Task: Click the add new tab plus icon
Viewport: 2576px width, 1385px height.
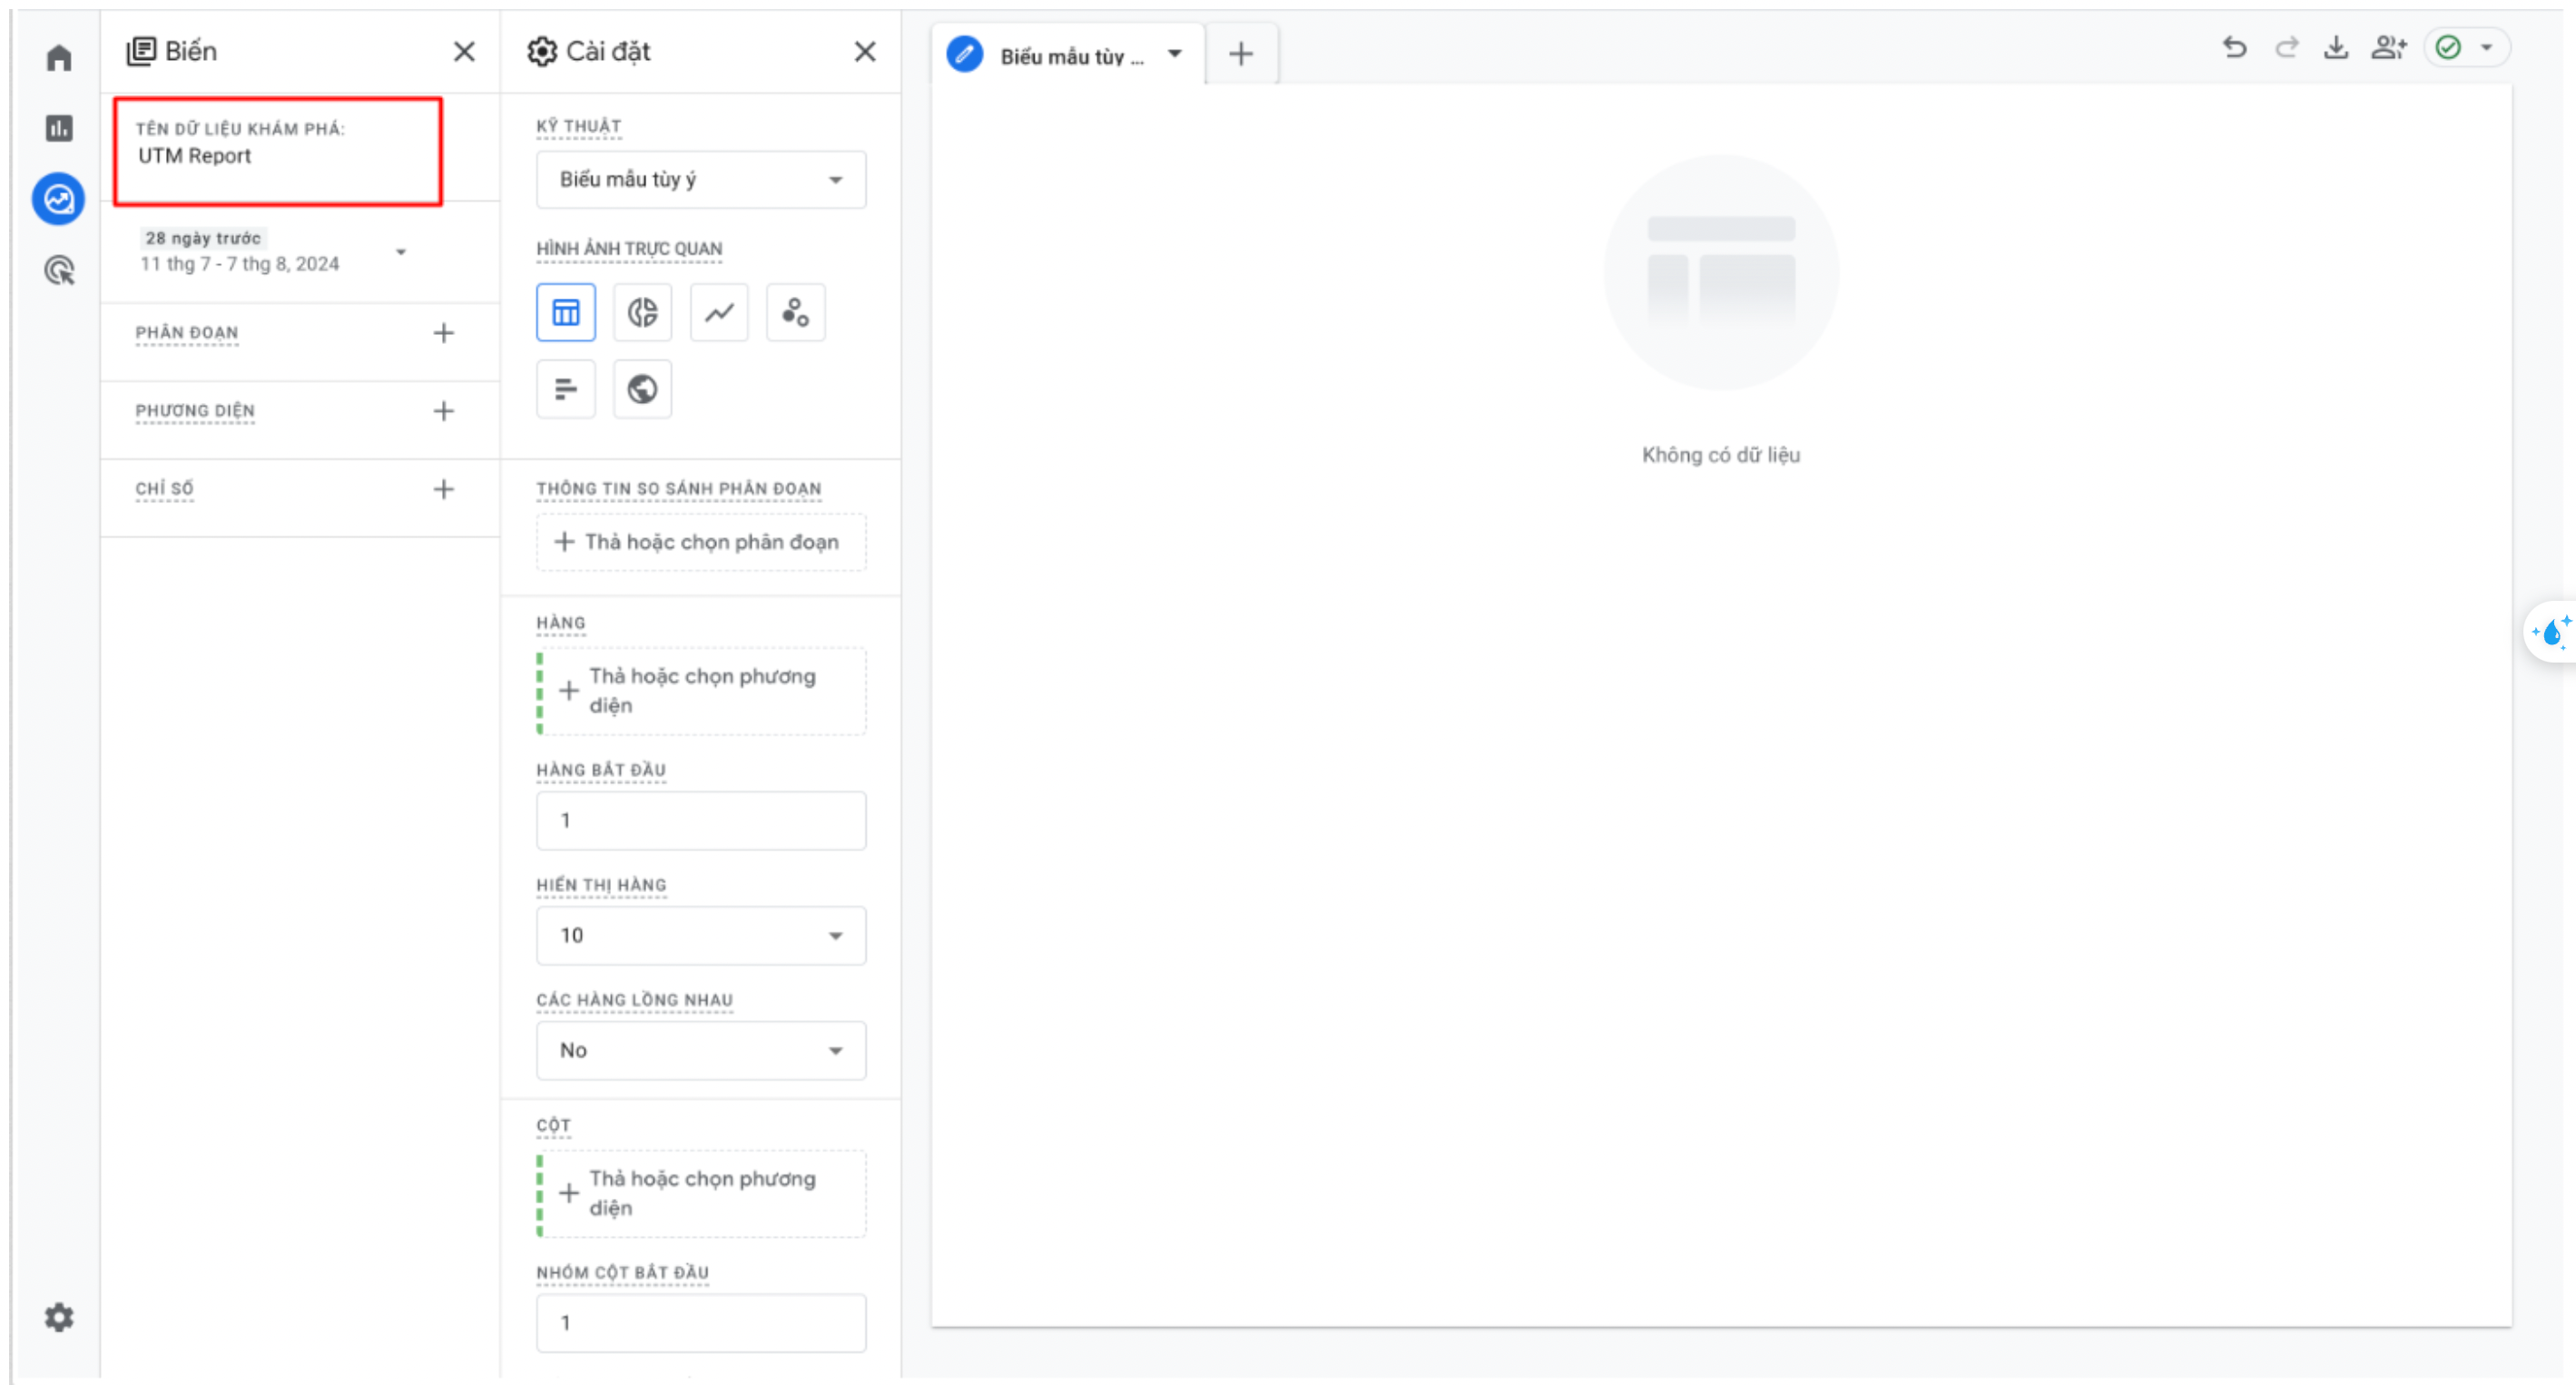Action: point(1239,54)
